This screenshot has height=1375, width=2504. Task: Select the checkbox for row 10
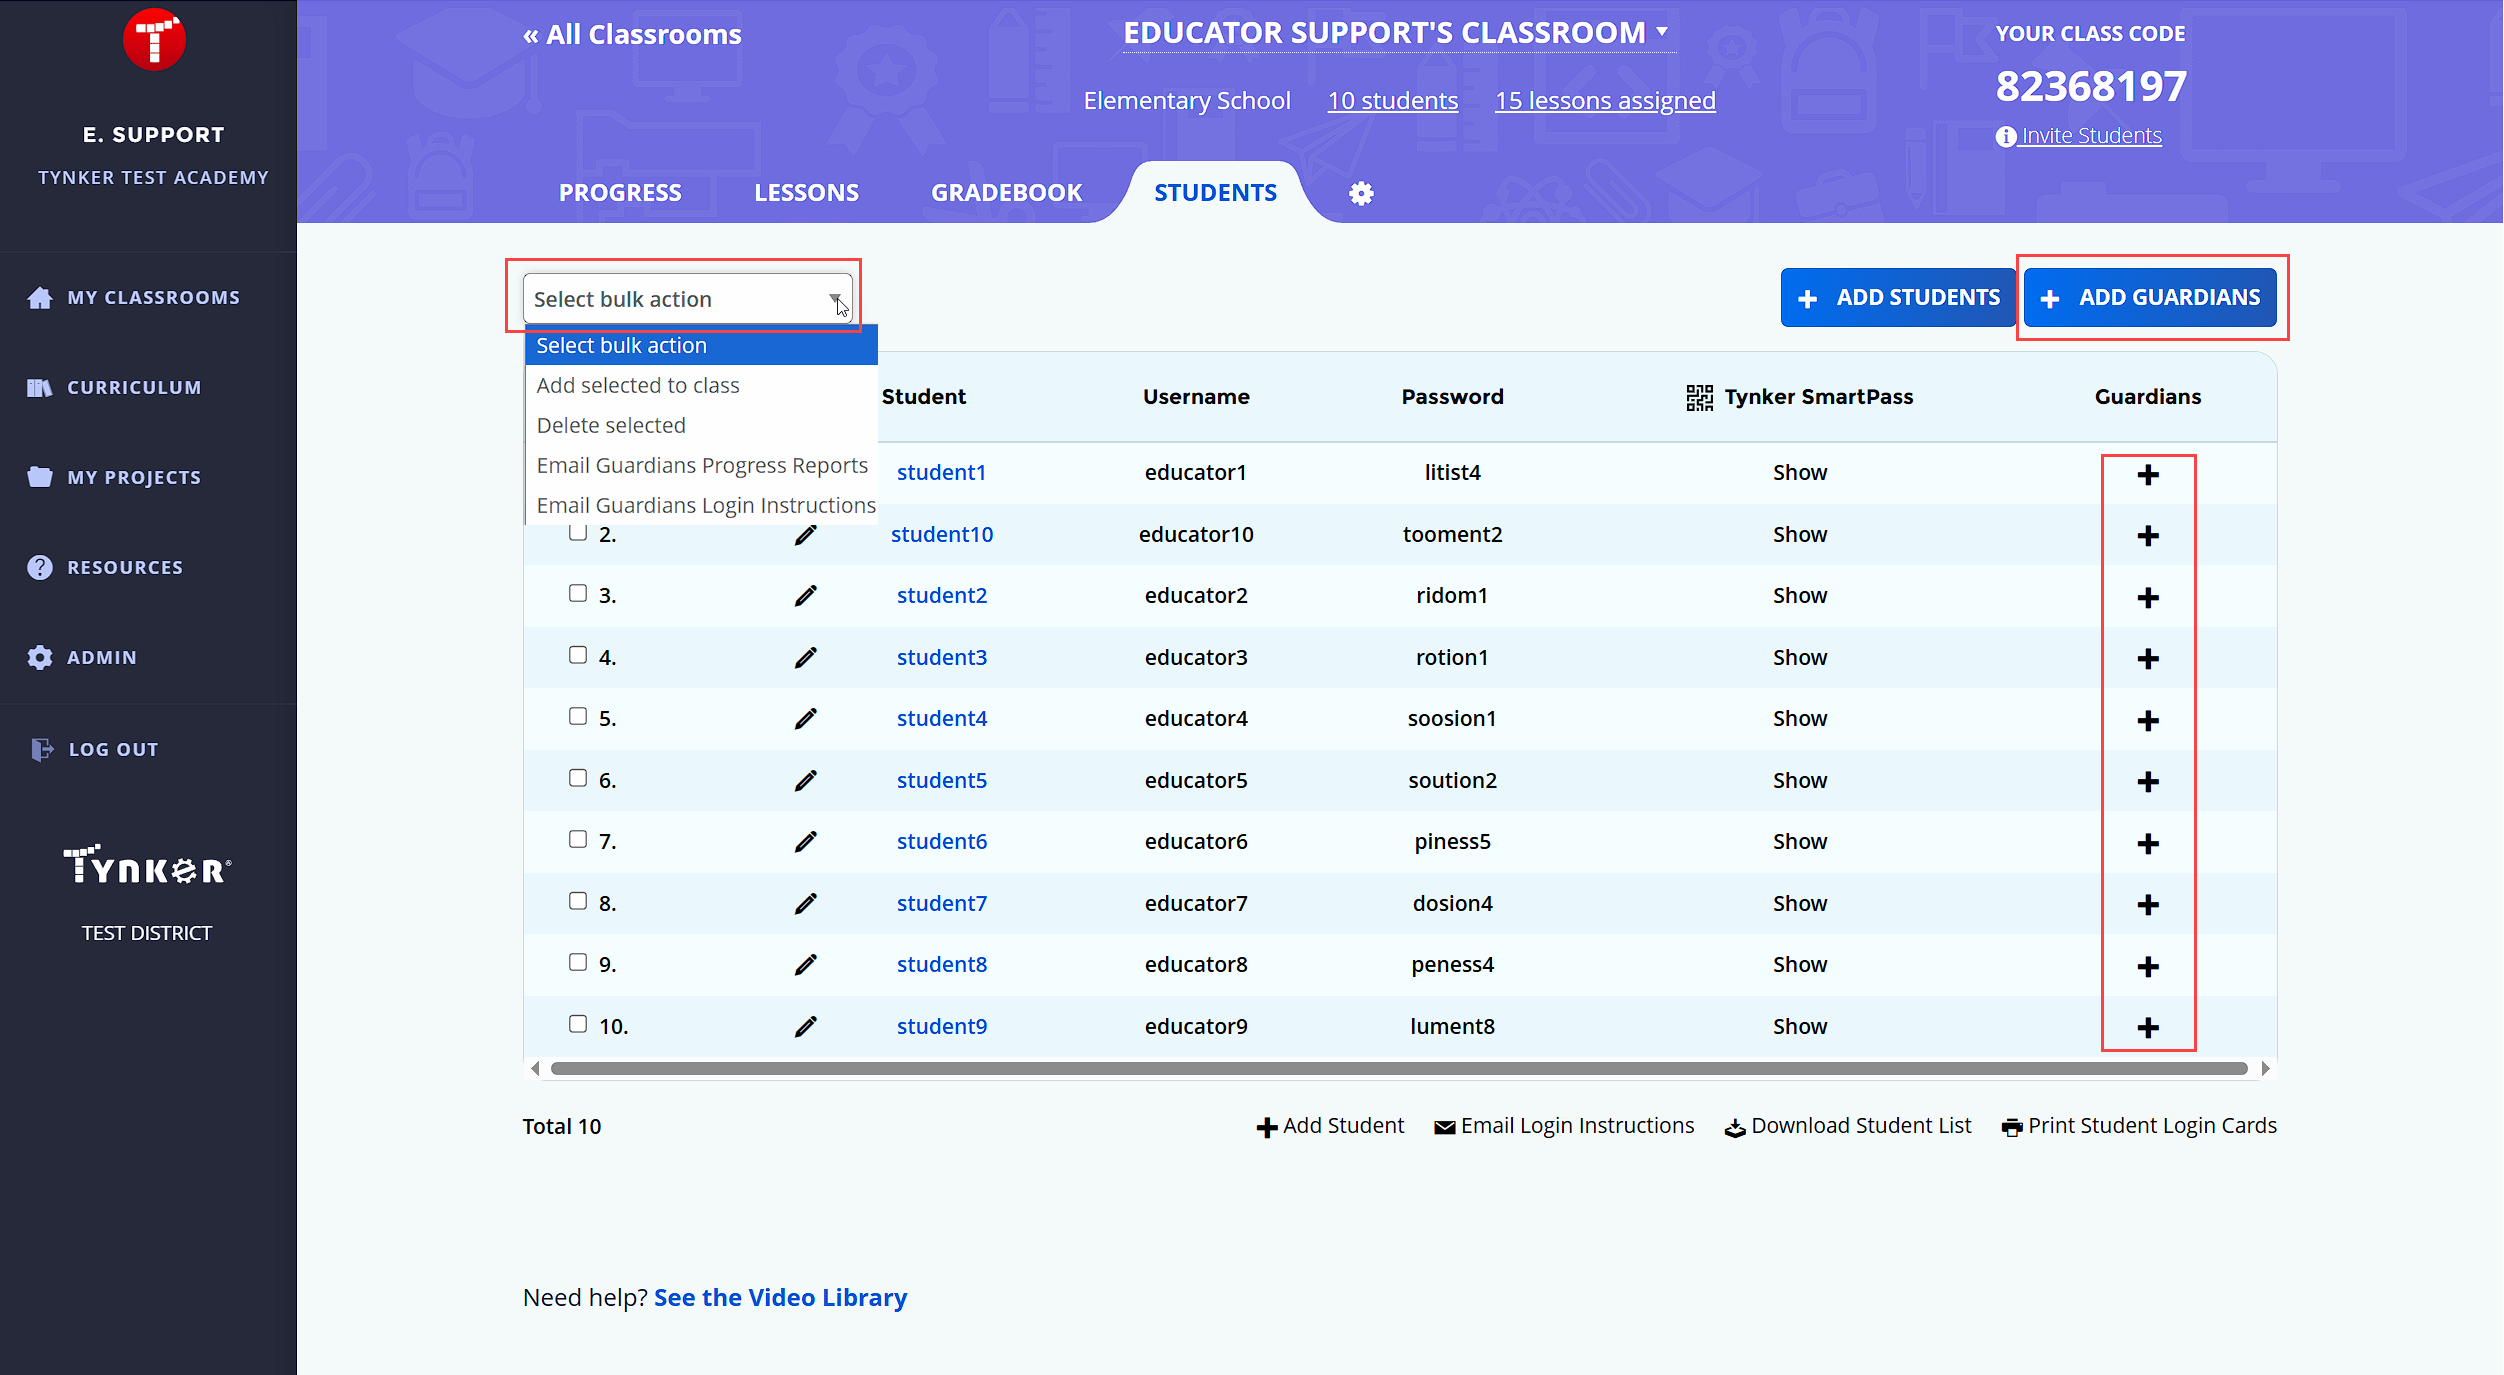click(x=578, y=1023)
